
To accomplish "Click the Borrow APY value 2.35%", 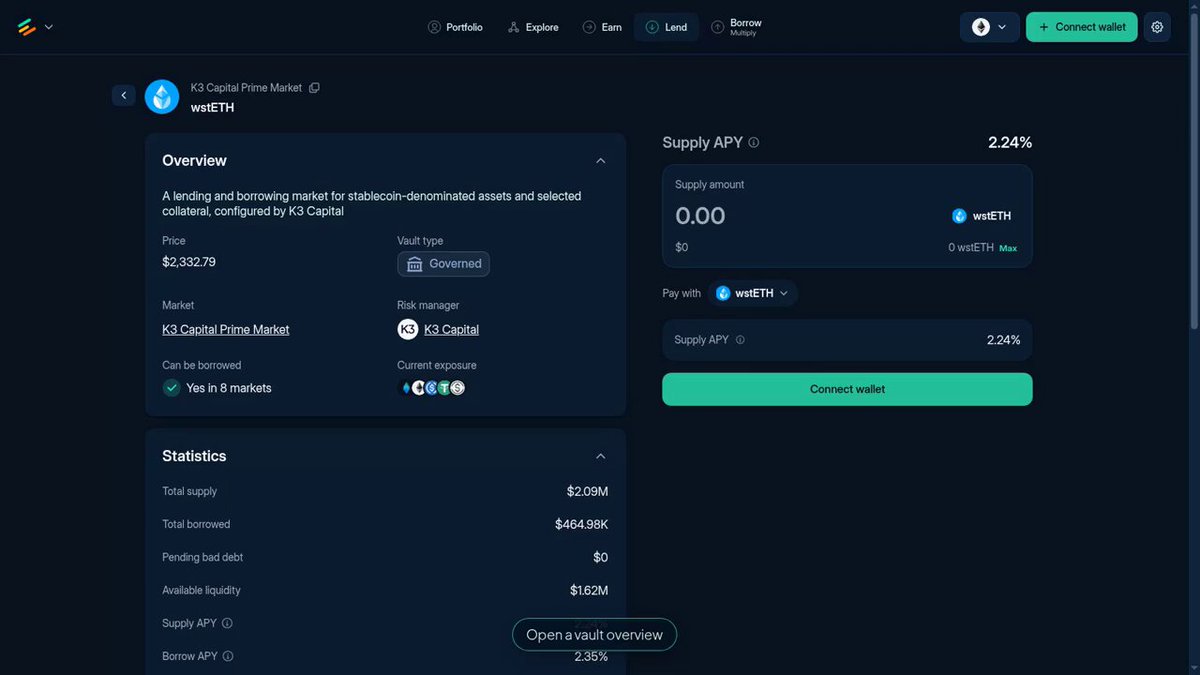I will (591, 656).
